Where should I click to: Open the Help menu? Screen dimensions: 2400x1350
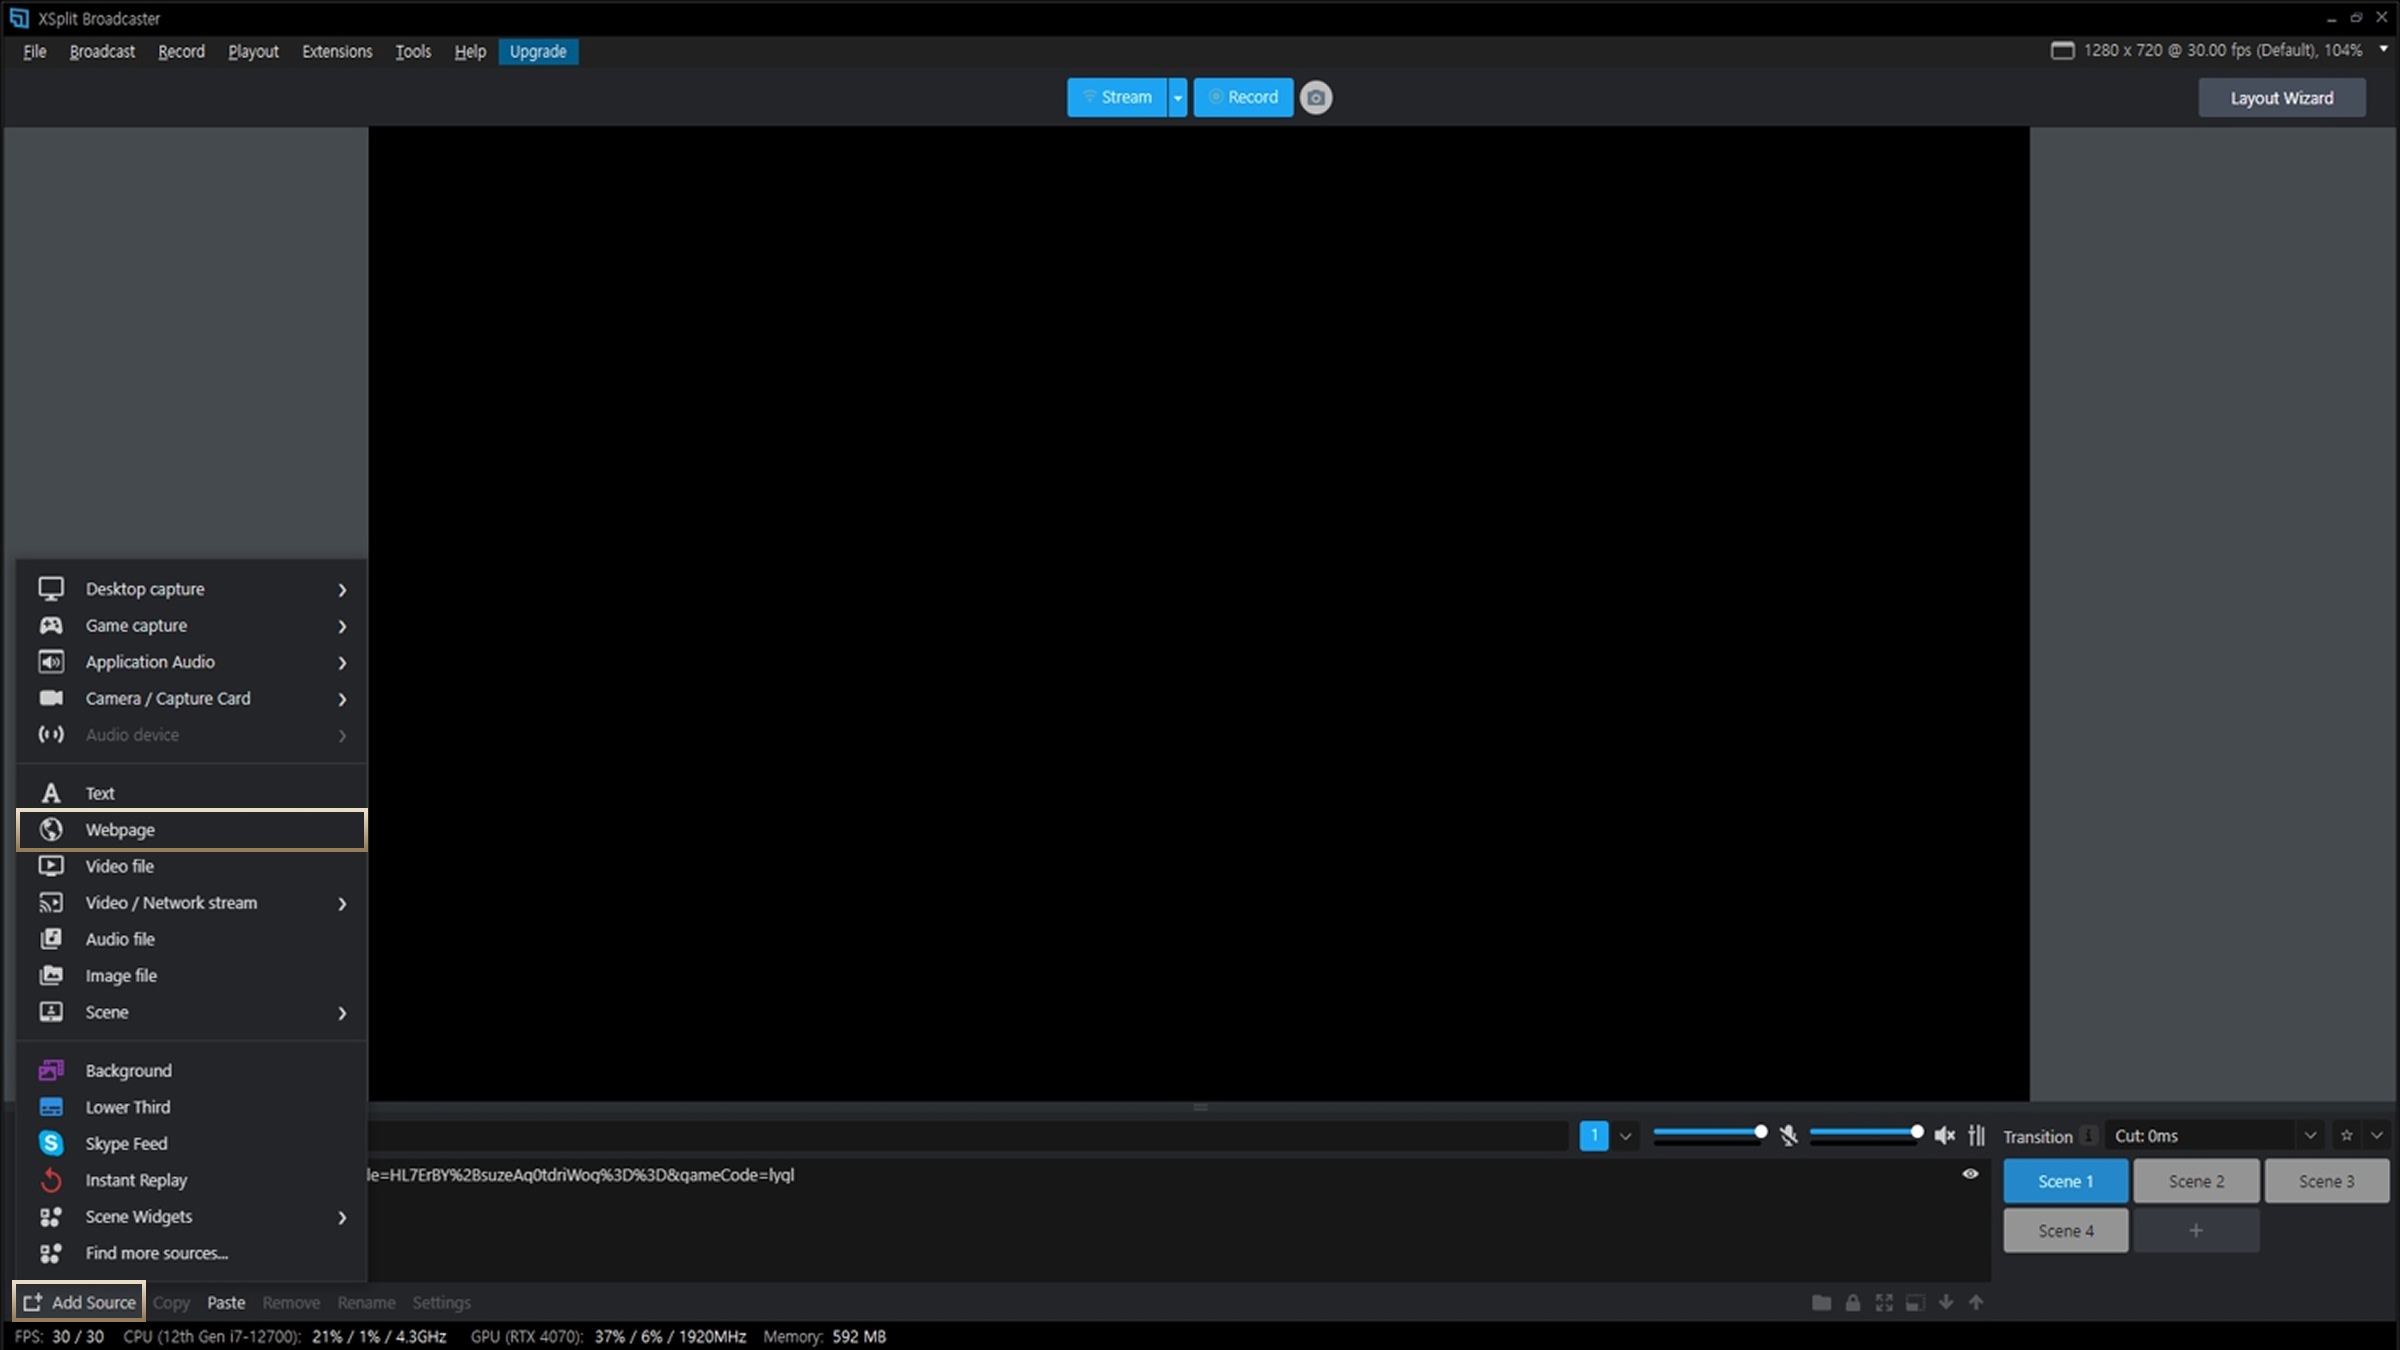pos(470,51)
